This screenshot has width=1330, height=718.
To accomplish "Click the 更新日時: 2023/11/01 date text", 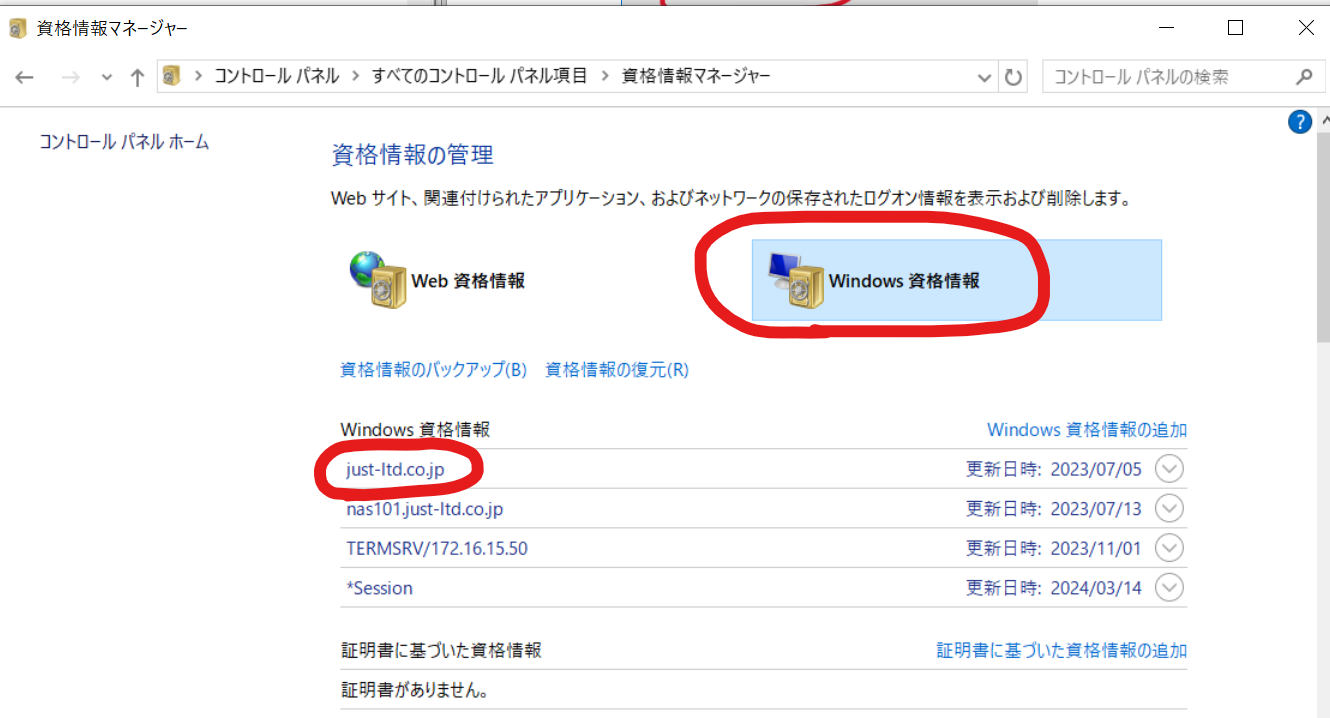I will click(1053, 548).
